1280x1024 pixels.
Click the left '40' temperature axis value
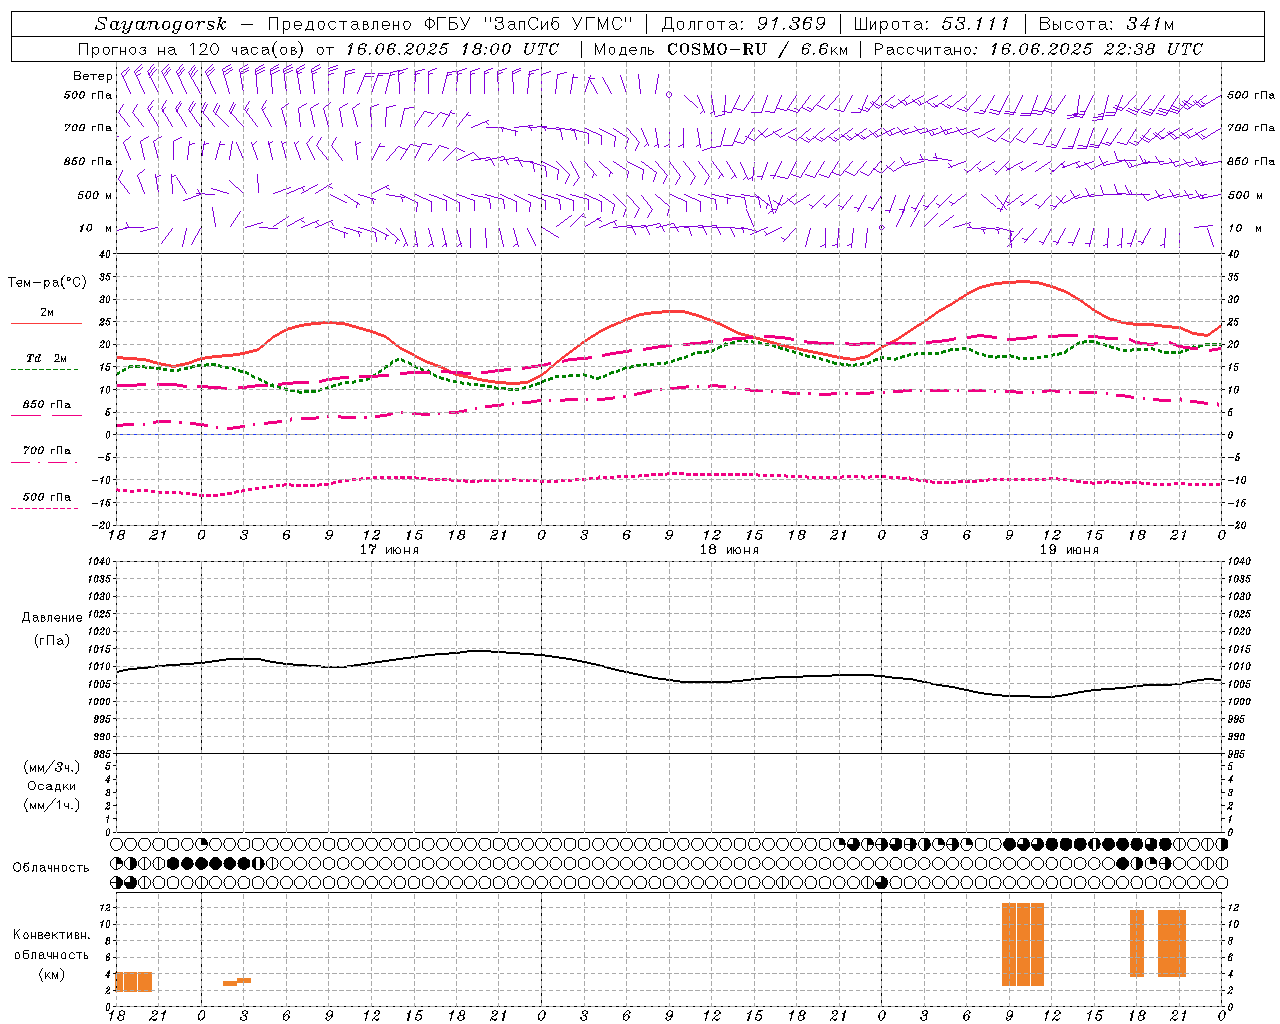pyautogui.click(x=105, y=255)
